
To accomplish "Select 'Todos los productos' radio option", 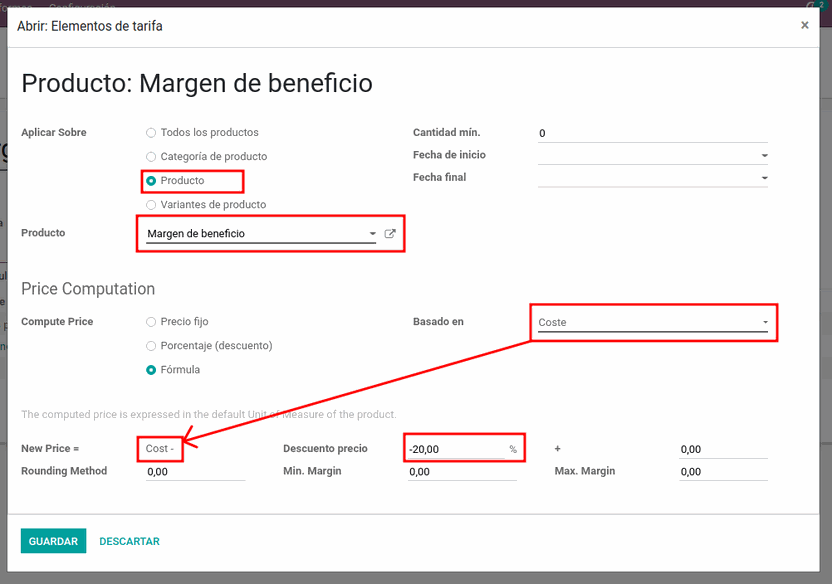I will tap(151, 133).
